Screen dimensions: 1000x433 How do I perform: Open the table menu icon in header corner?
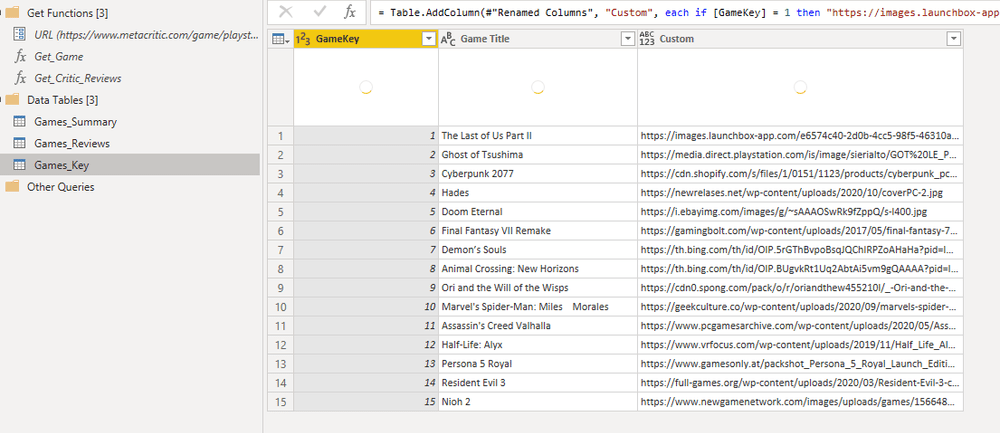(x=281, y=39)
